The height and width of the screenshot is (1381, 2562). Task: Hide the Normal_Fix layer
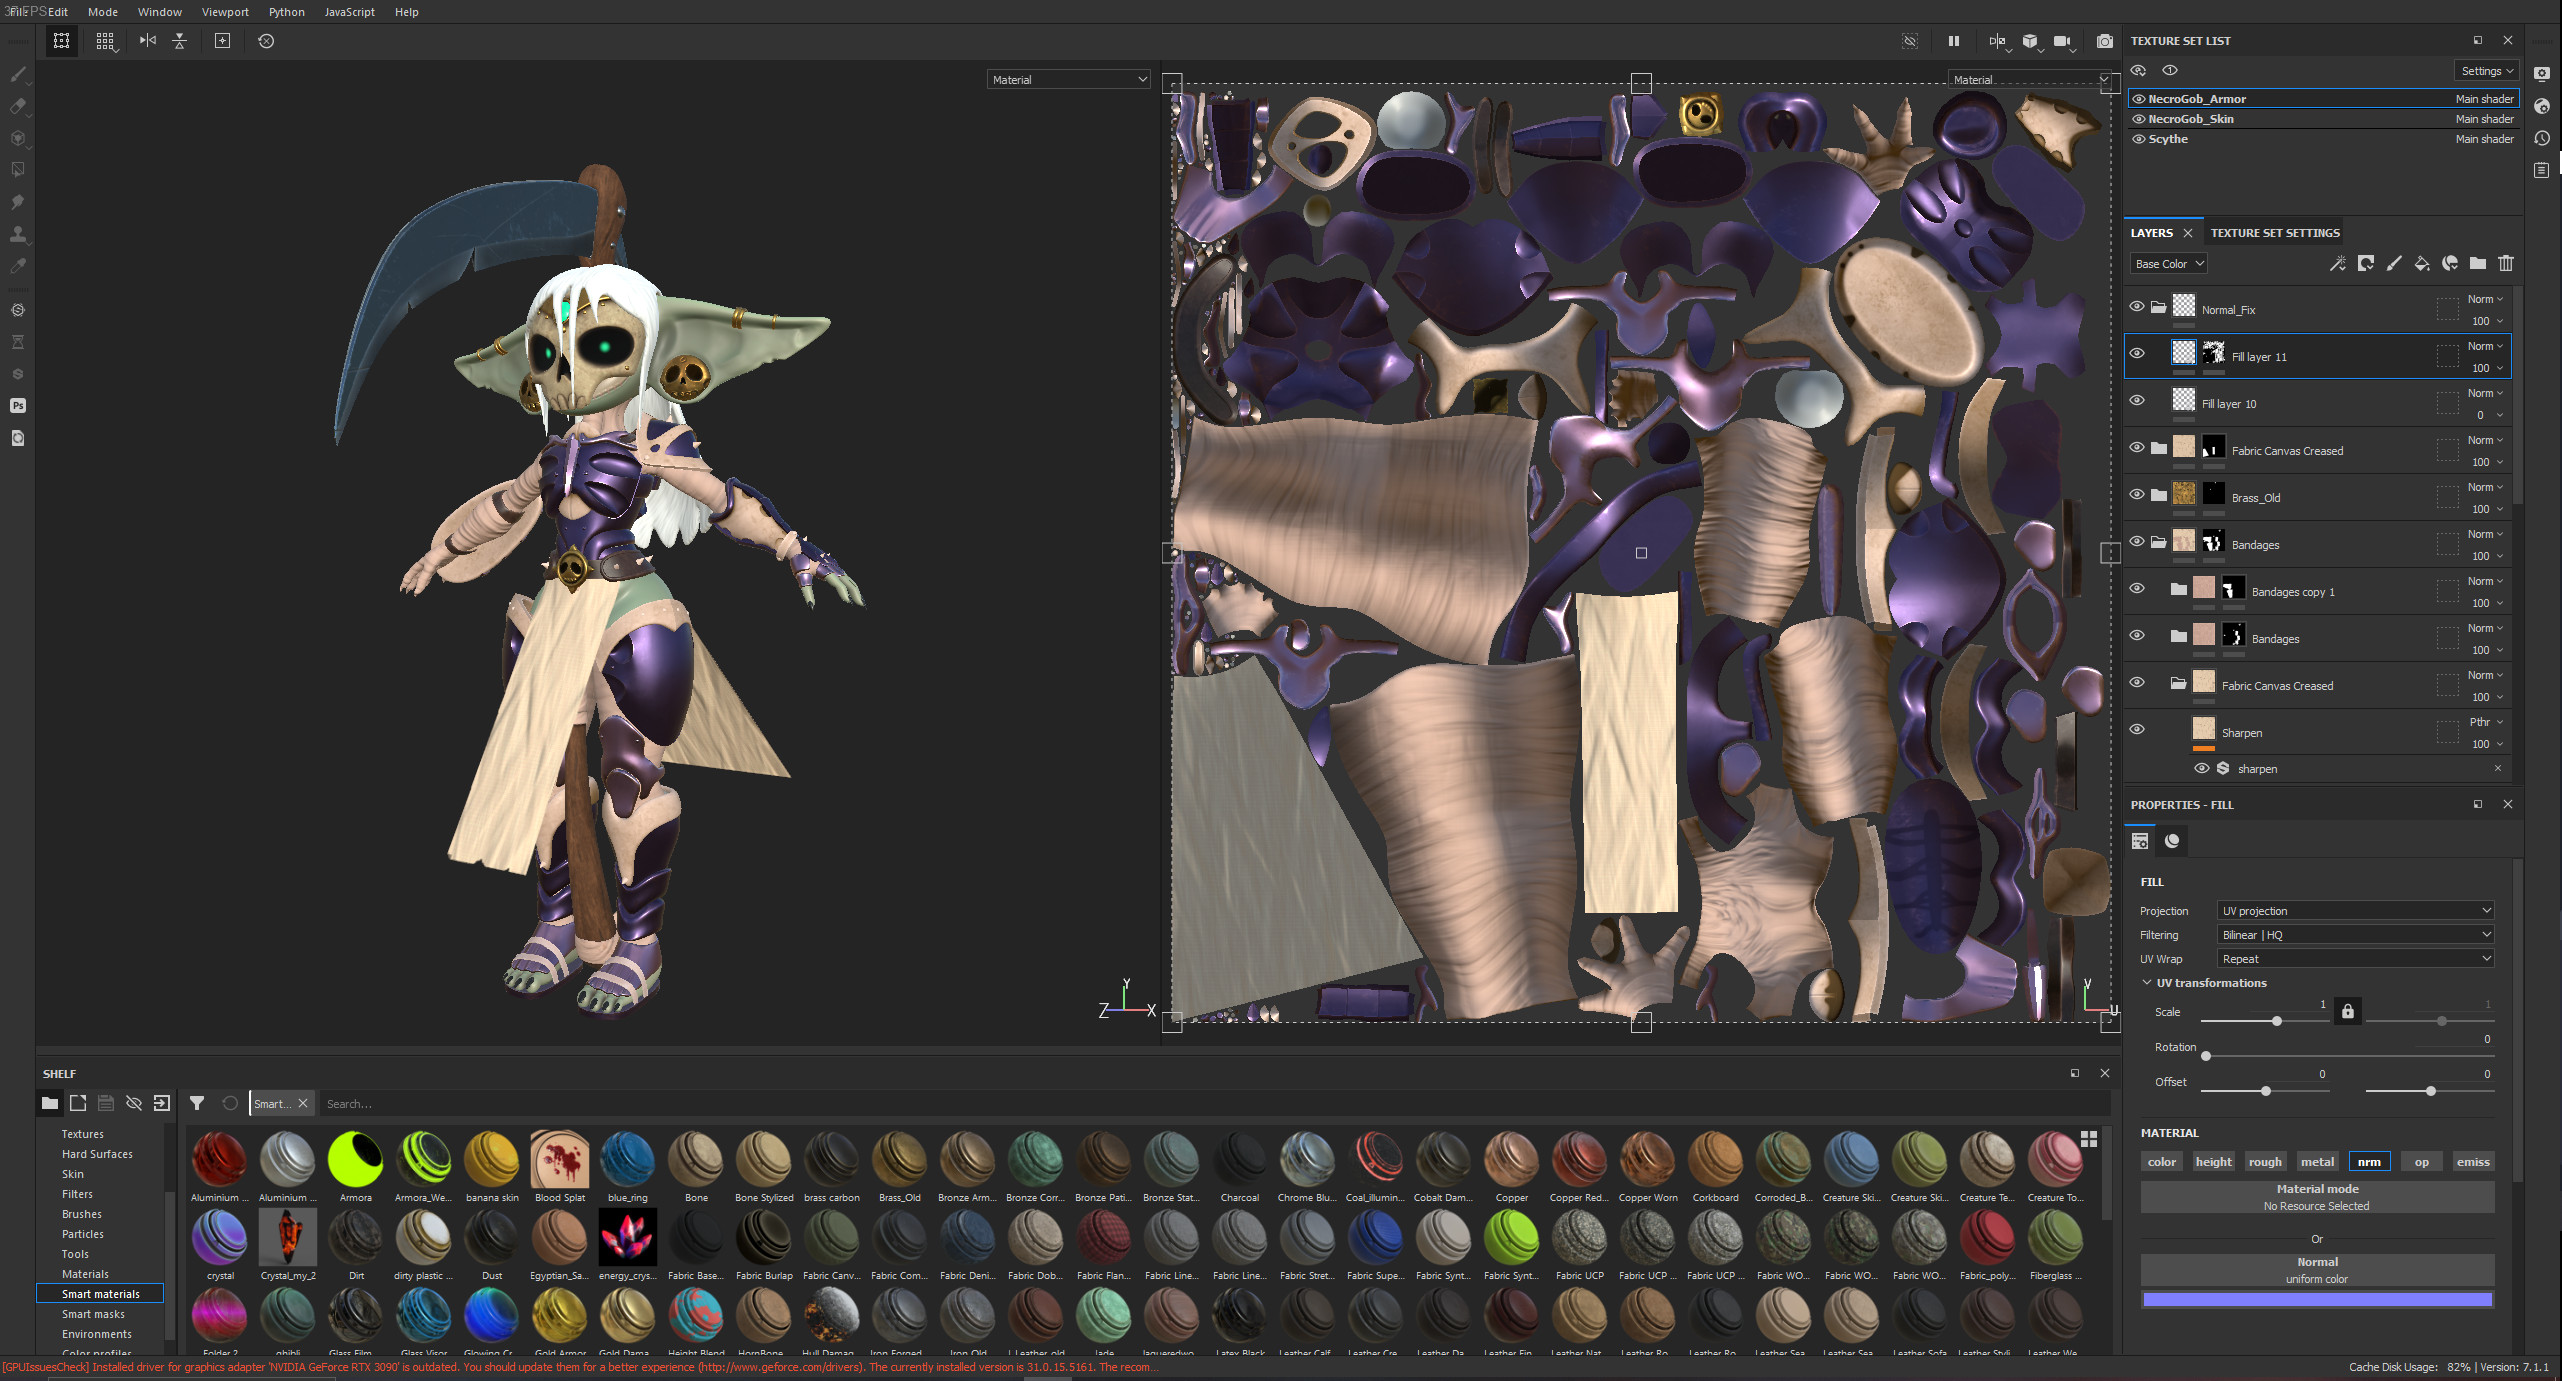pyautogui.click(x=2137, y=307)
